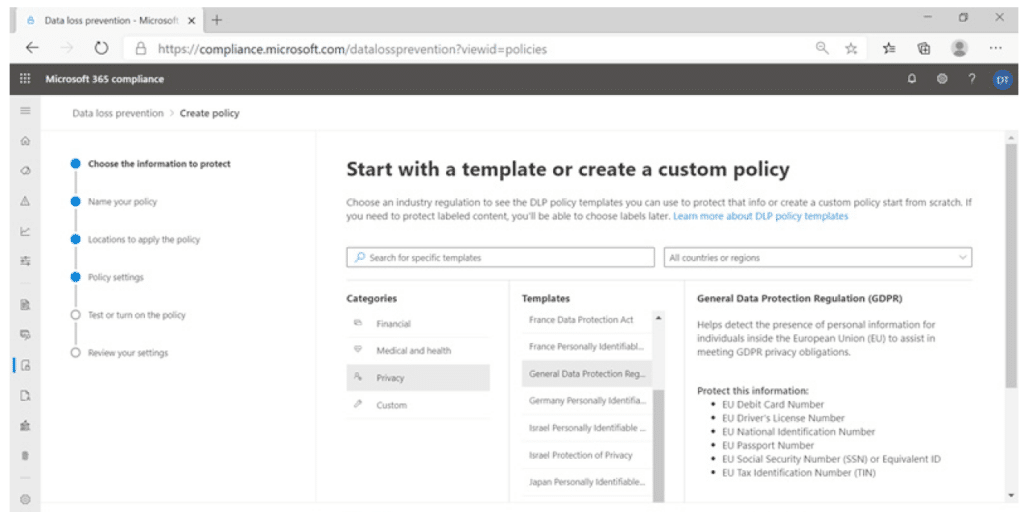Viewport: 1024px width, 512px height.
Task: Select Review your settings step
Action: click(128, 353)
